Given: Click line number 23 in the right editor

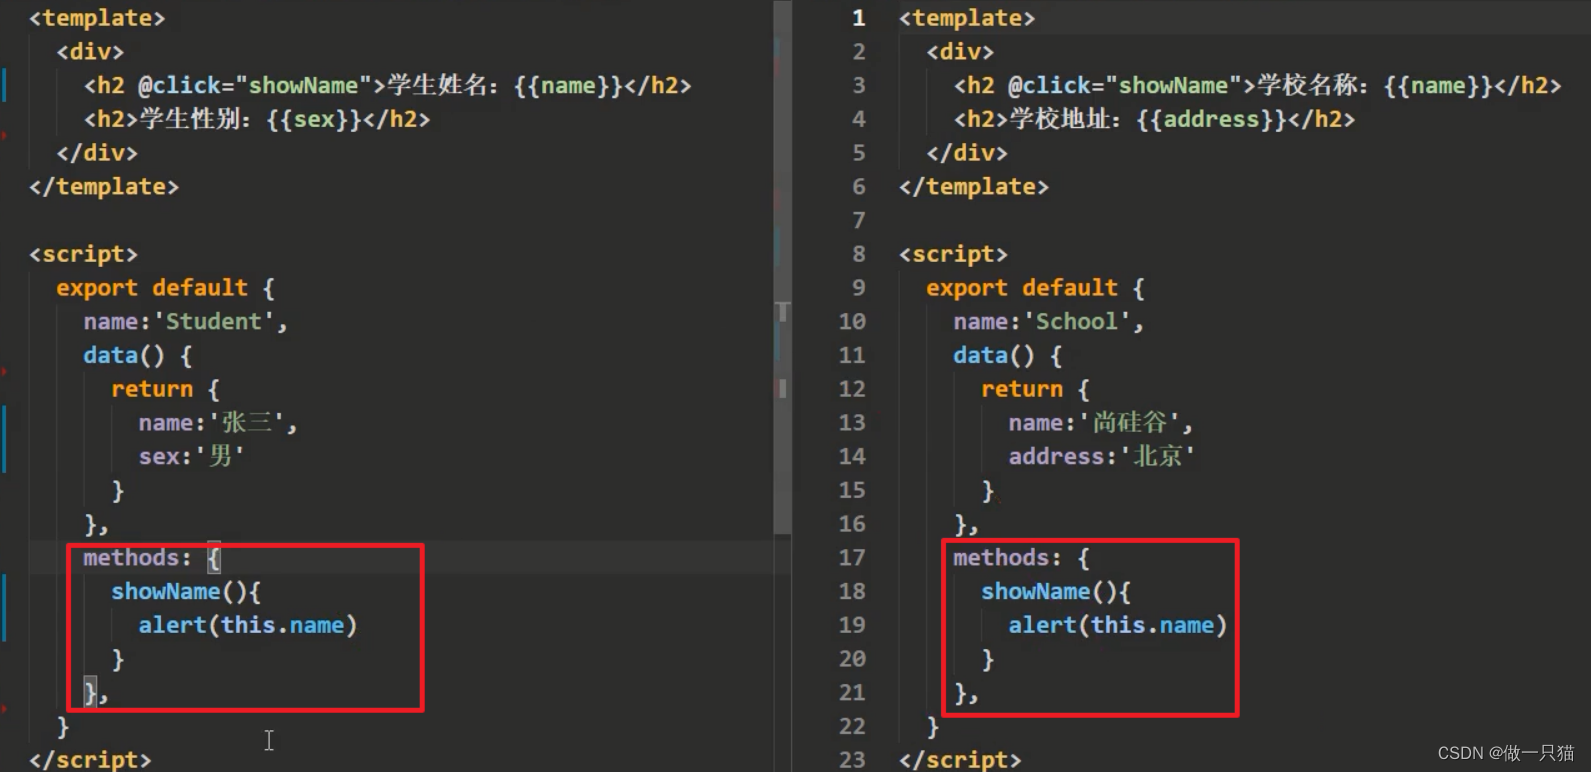Looking at the screenshot, I should click(852, 760).
